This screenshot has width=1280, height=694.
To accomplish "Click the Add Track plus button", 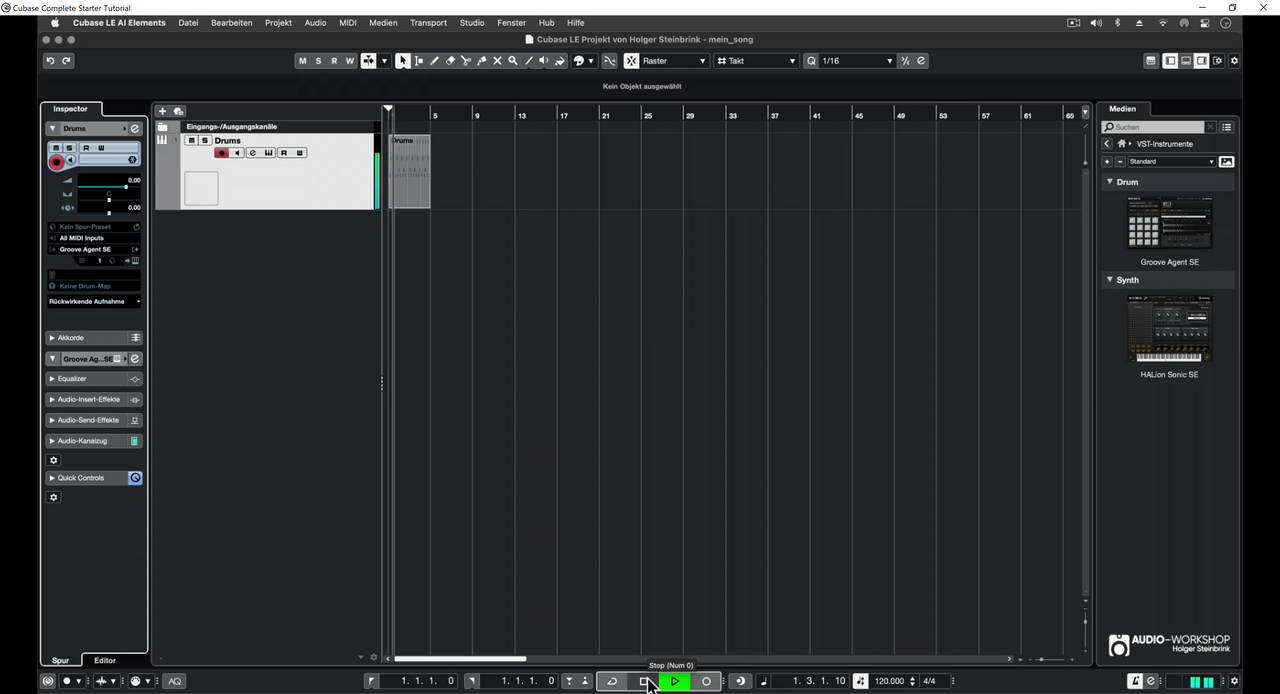I will [163, 111].
